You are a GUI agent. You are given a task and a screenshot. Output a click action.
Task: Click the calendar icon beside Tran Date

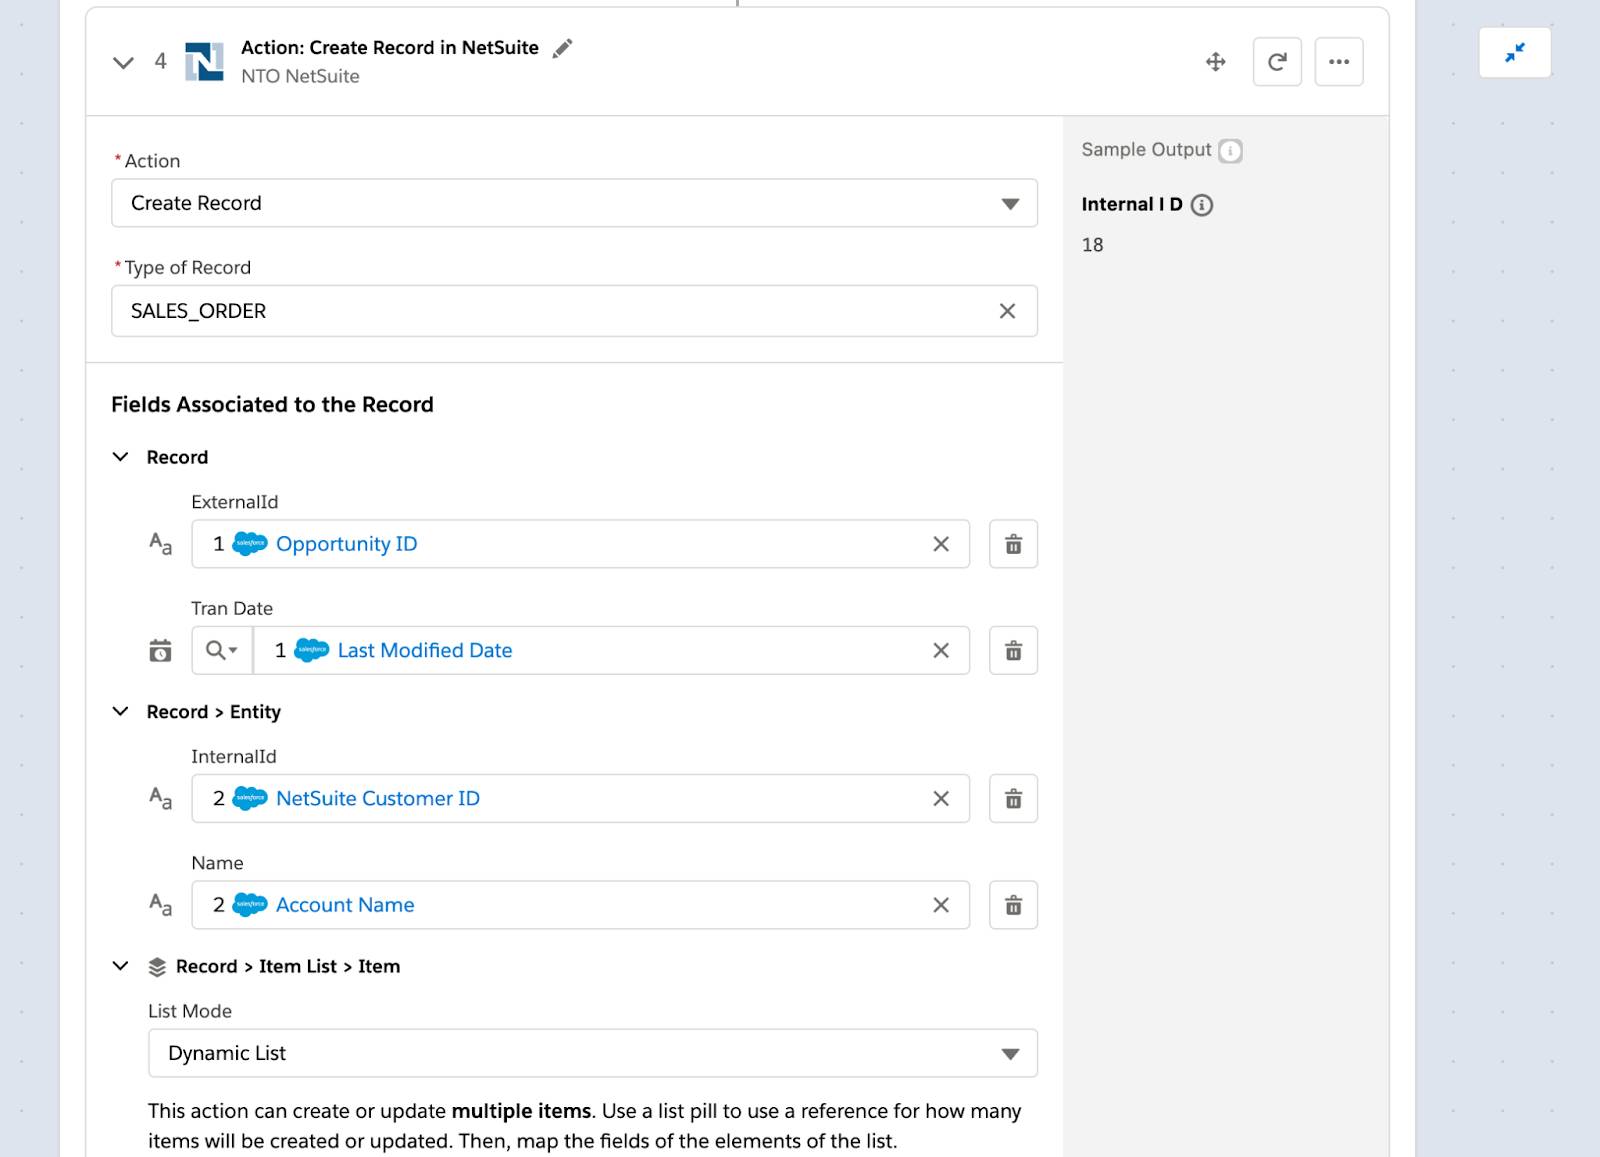click(x=160, y=650)
